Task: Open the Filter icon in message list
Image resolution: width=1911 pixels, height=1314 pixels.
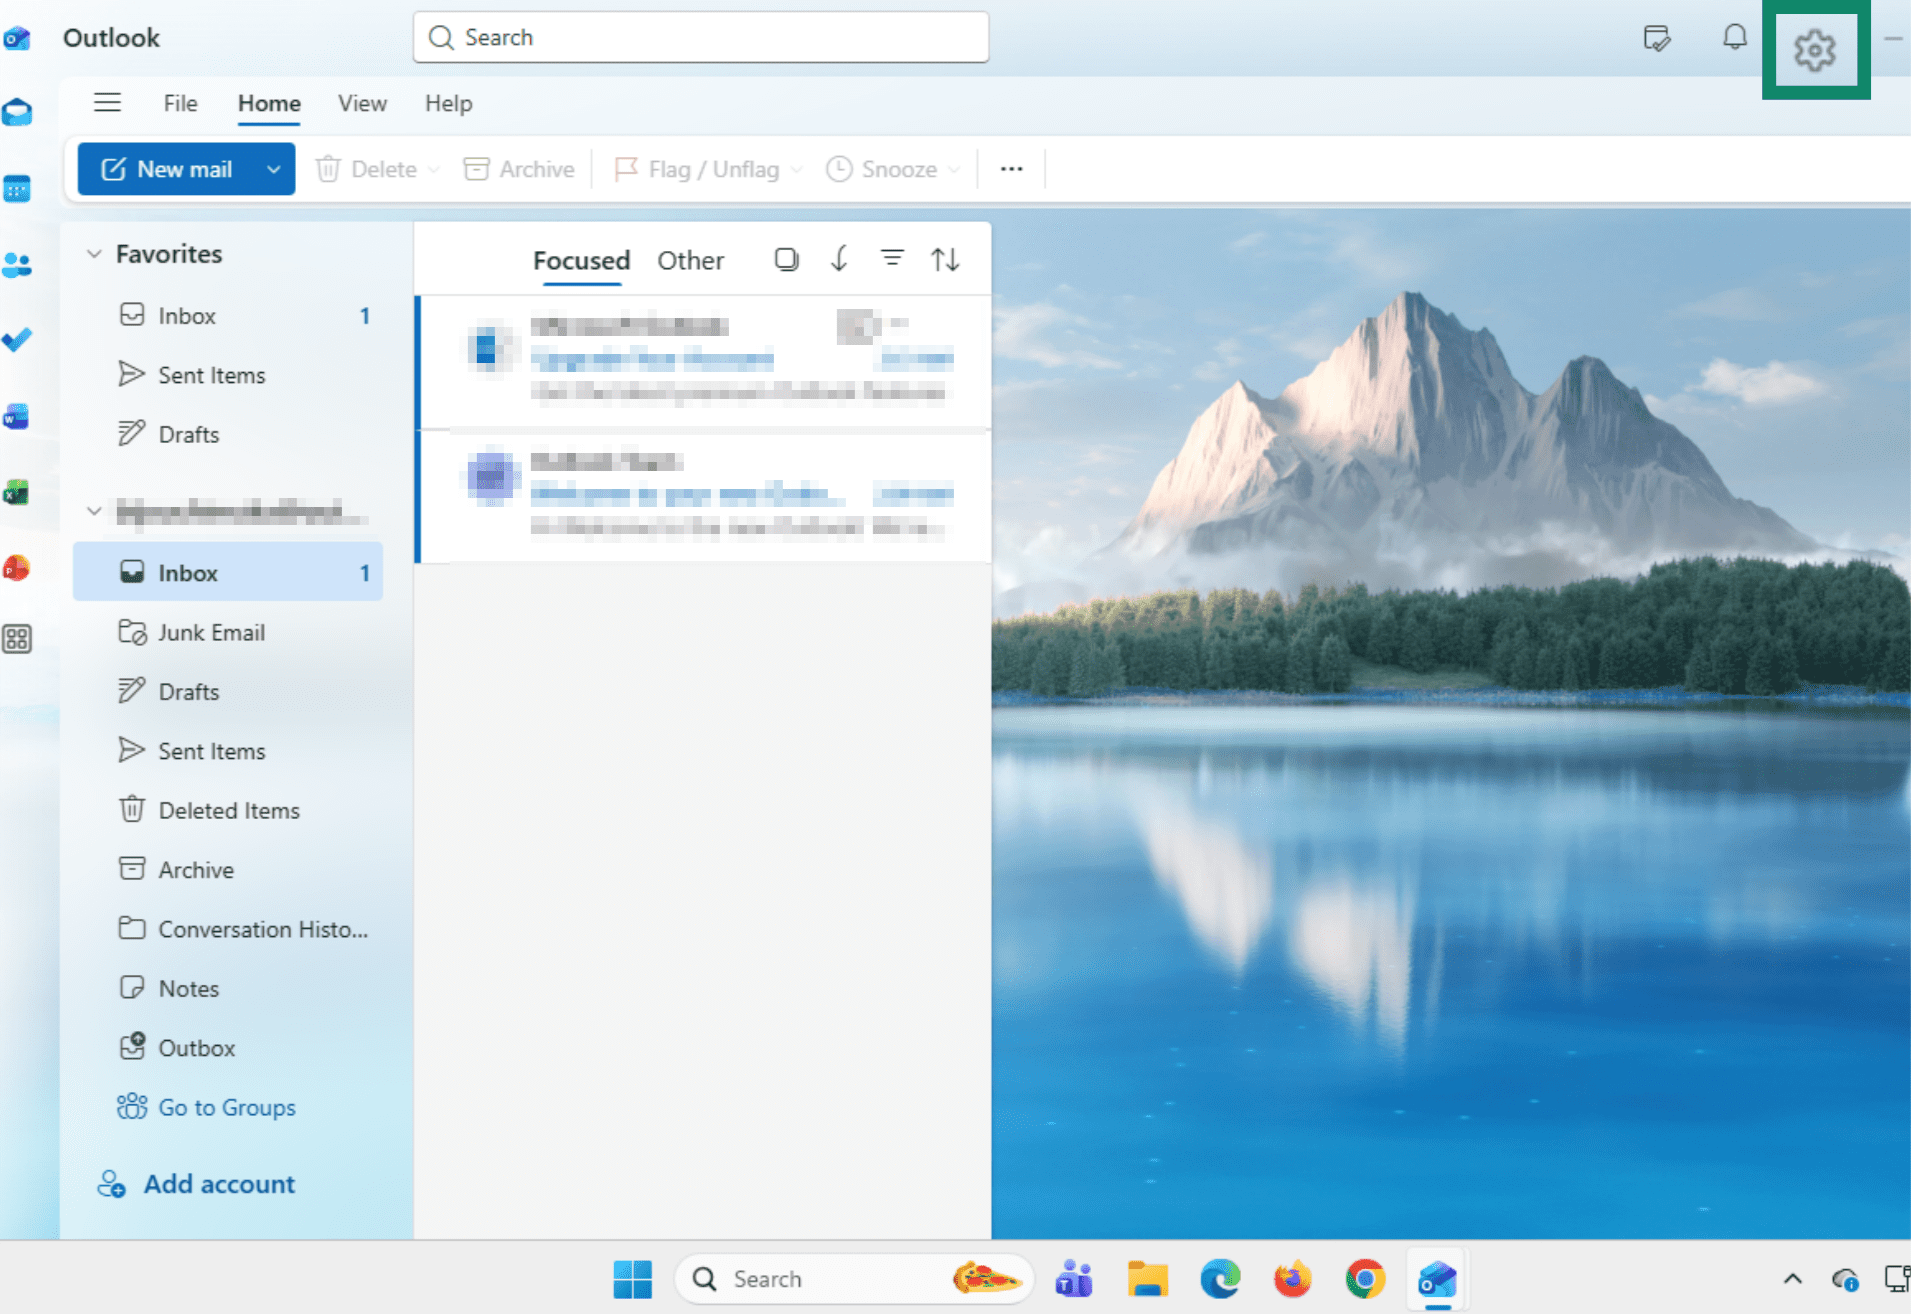Action: [x=892, y=260]
